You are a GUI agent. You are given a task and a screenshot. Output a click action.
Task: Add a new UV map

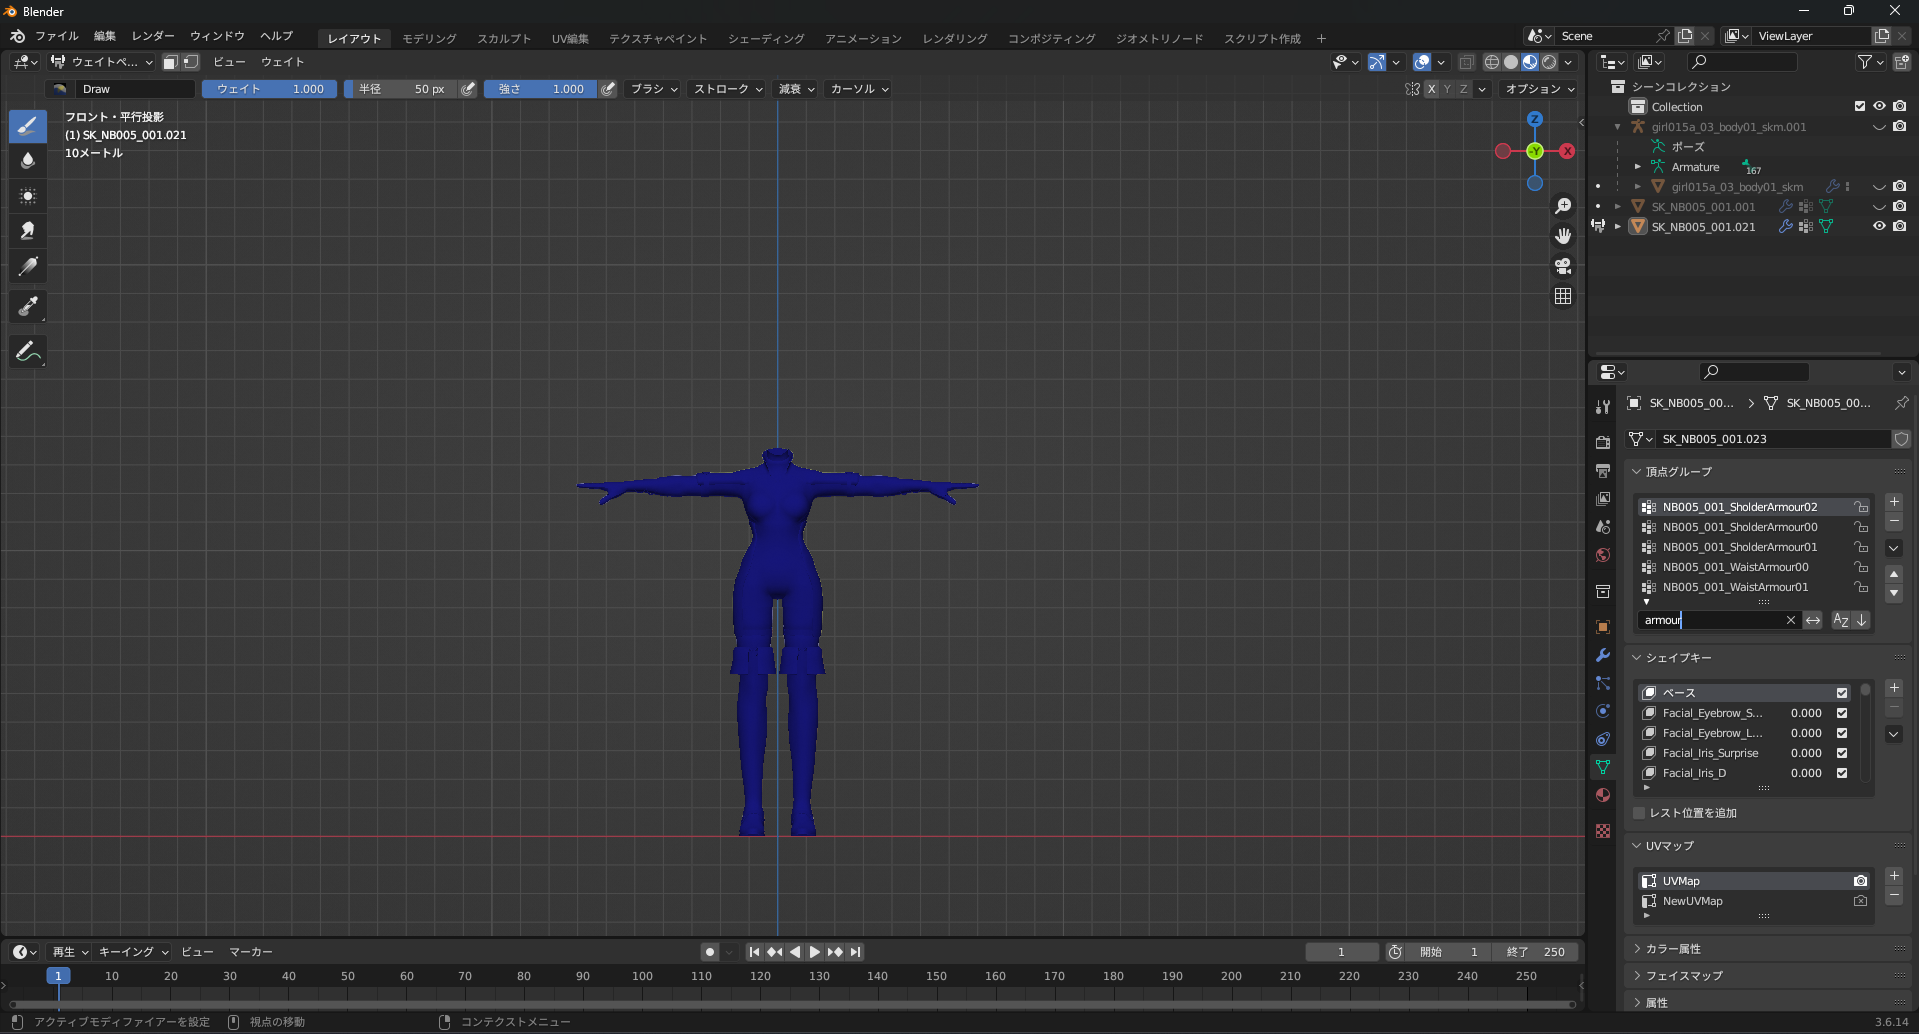(1894, 876)
